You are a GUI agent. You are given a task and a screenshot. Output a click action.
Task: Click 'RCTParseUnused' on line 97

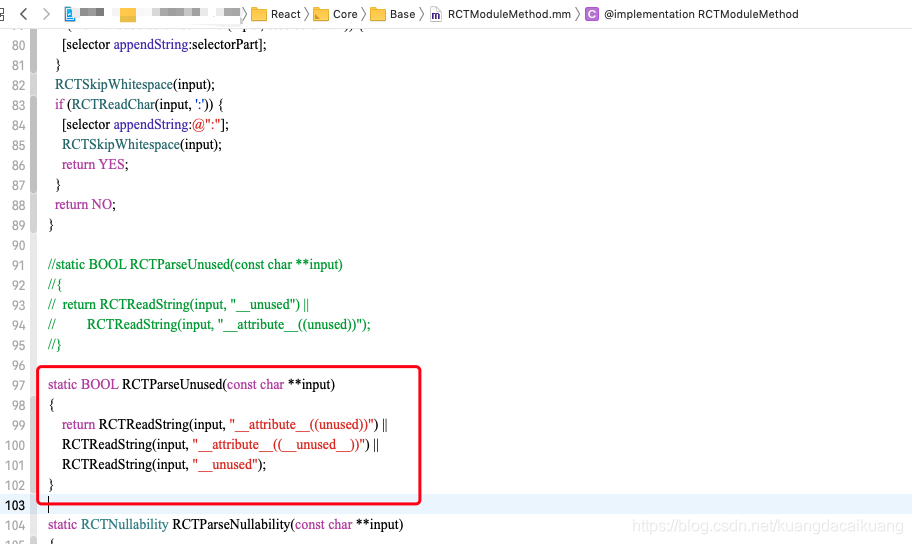coord(172,385)
